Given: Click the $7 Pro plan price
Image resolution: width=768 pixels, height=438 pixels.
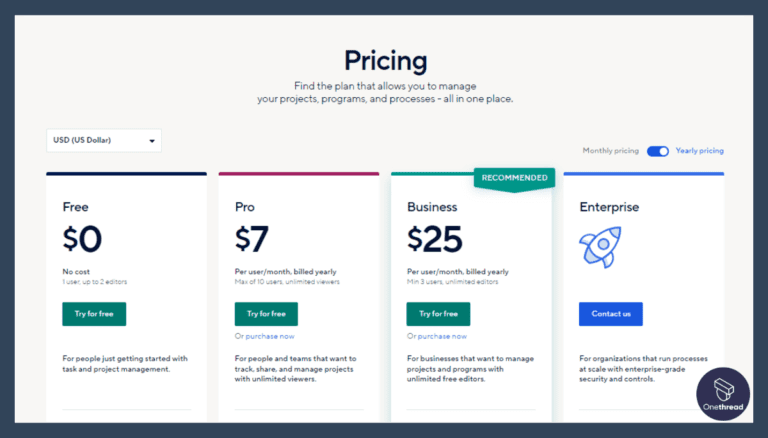Looking at the screenshot, I should 252,240.
